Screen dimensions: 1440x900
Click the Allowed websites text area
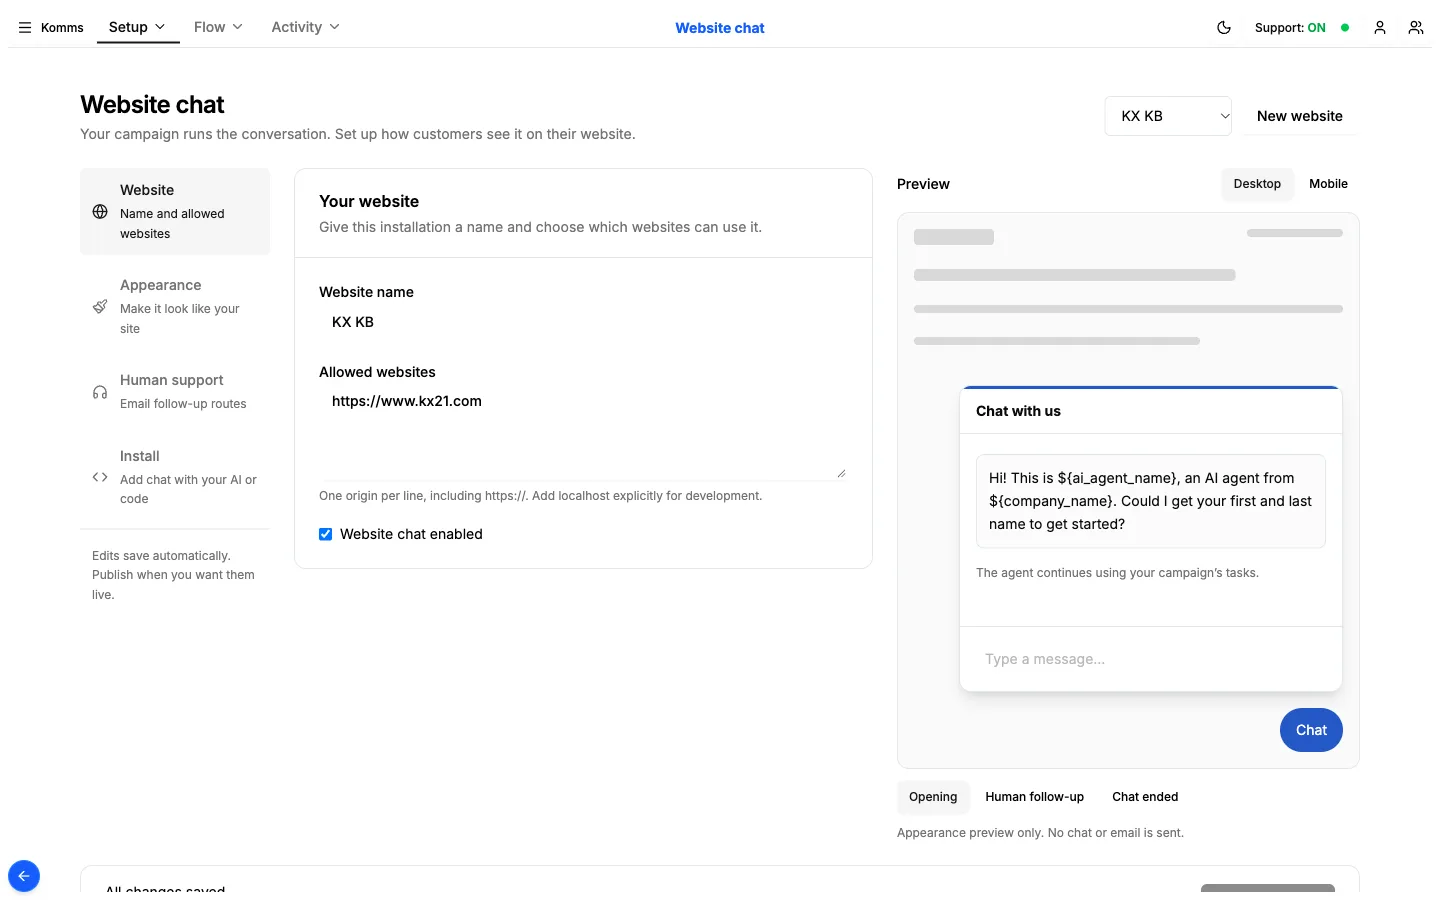[x=583, y=433]
